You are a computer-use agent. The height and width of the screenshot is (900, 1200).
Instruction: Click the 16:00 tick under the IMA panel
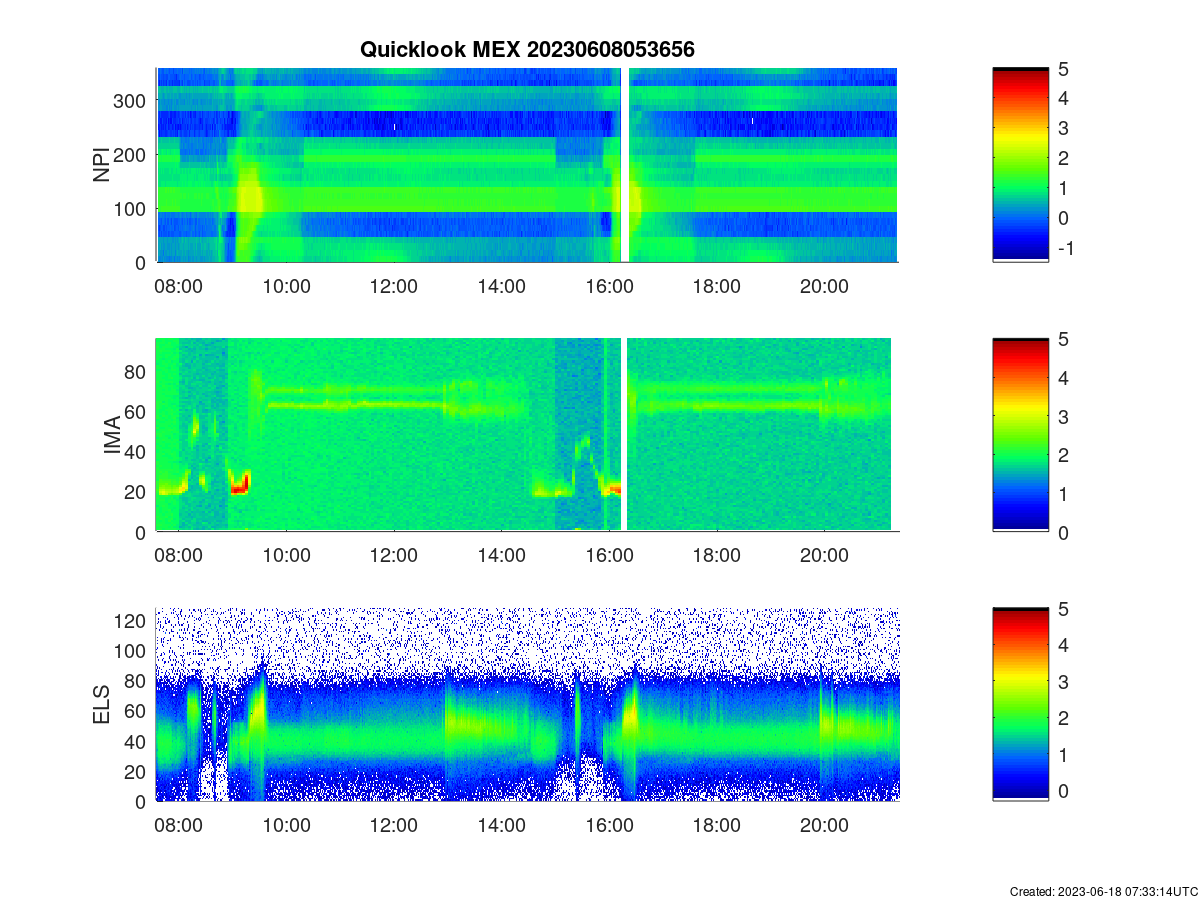coord(609,556)
